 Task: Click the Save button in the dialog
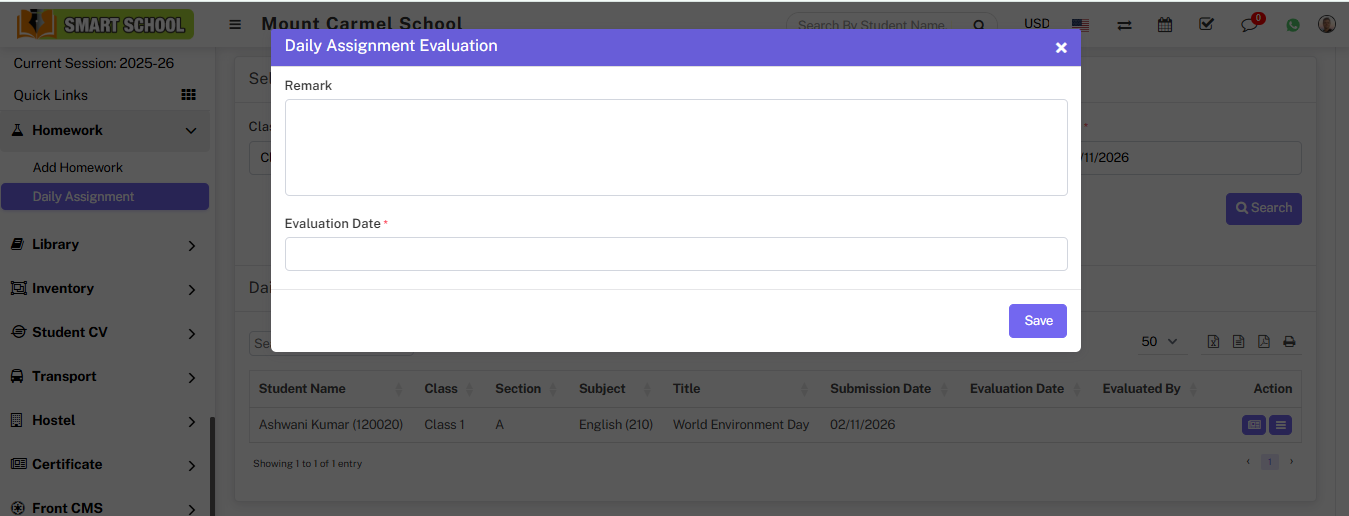coord(1037,321)
